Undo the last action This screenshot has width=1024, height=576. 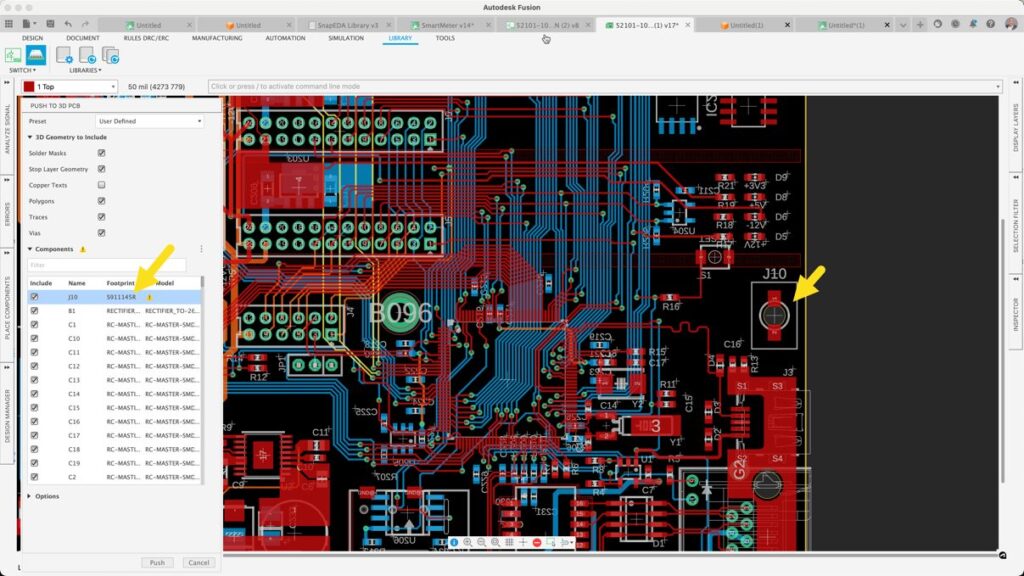point(68,24)
